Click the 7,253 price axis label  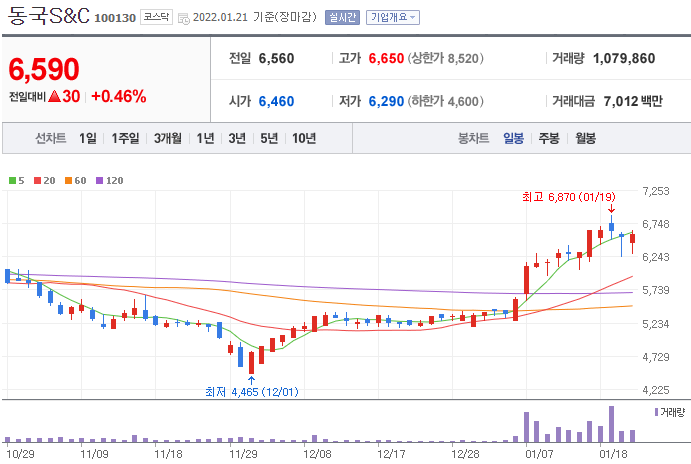pos(656,191)
